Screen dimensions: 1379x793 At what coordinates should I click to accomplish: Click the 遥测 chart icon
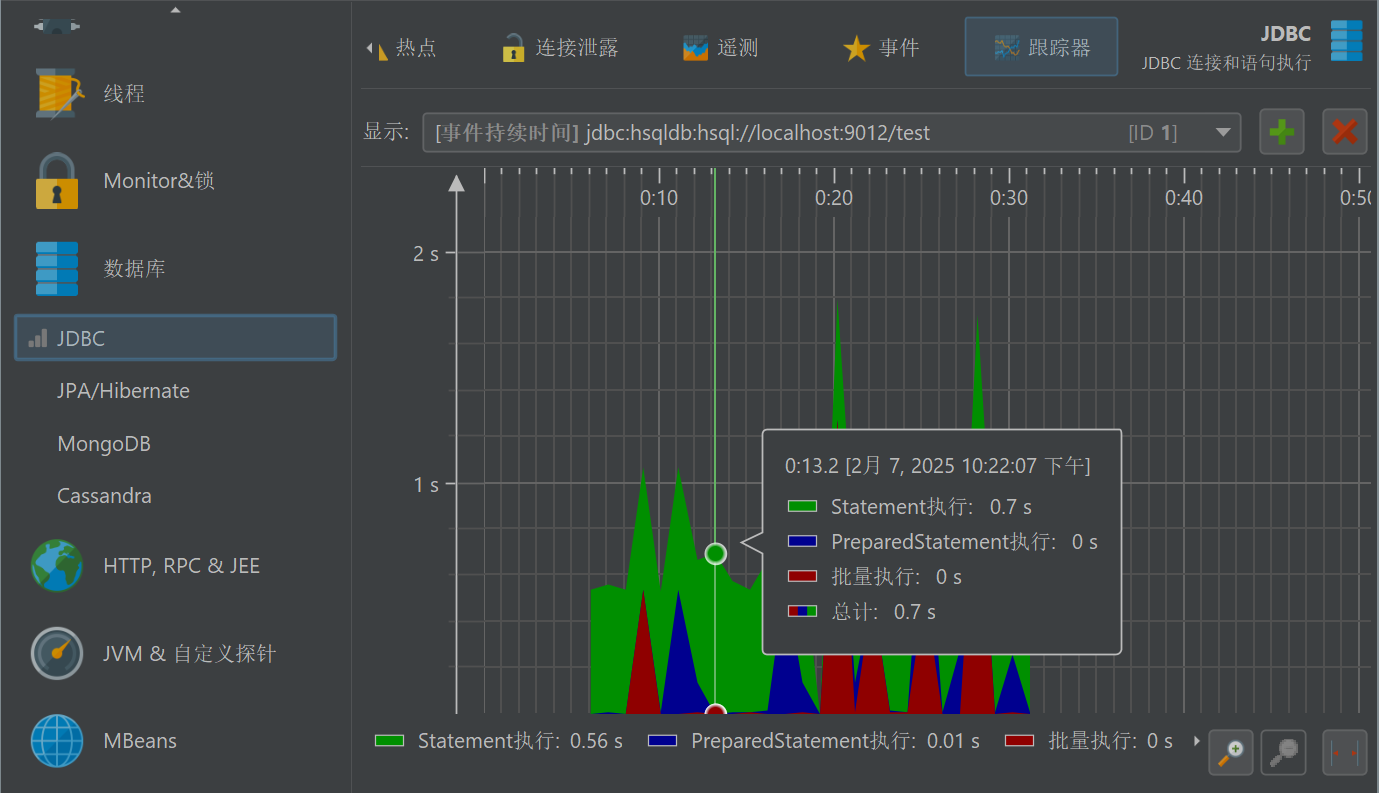point(696,48)
